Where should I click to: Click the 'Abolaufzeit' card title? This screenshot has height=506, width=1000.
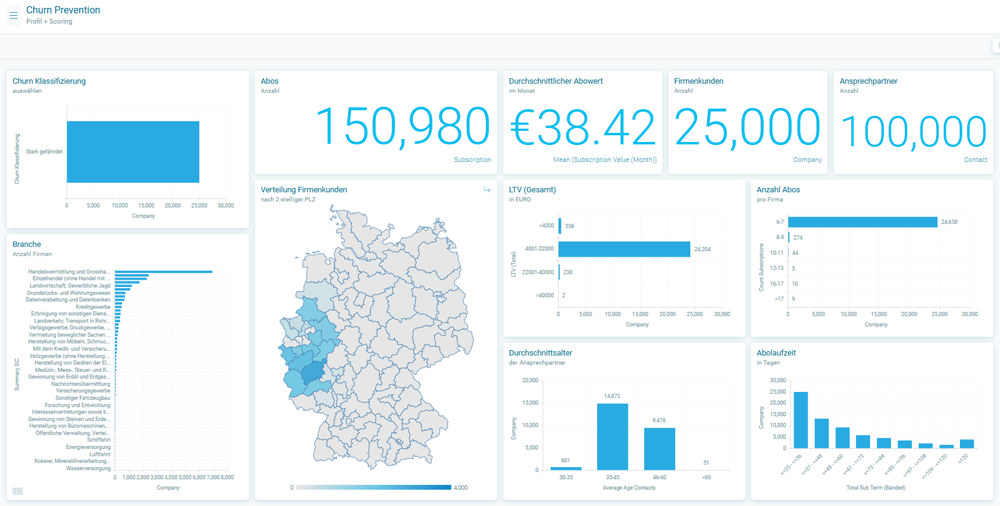click(776, 352)
